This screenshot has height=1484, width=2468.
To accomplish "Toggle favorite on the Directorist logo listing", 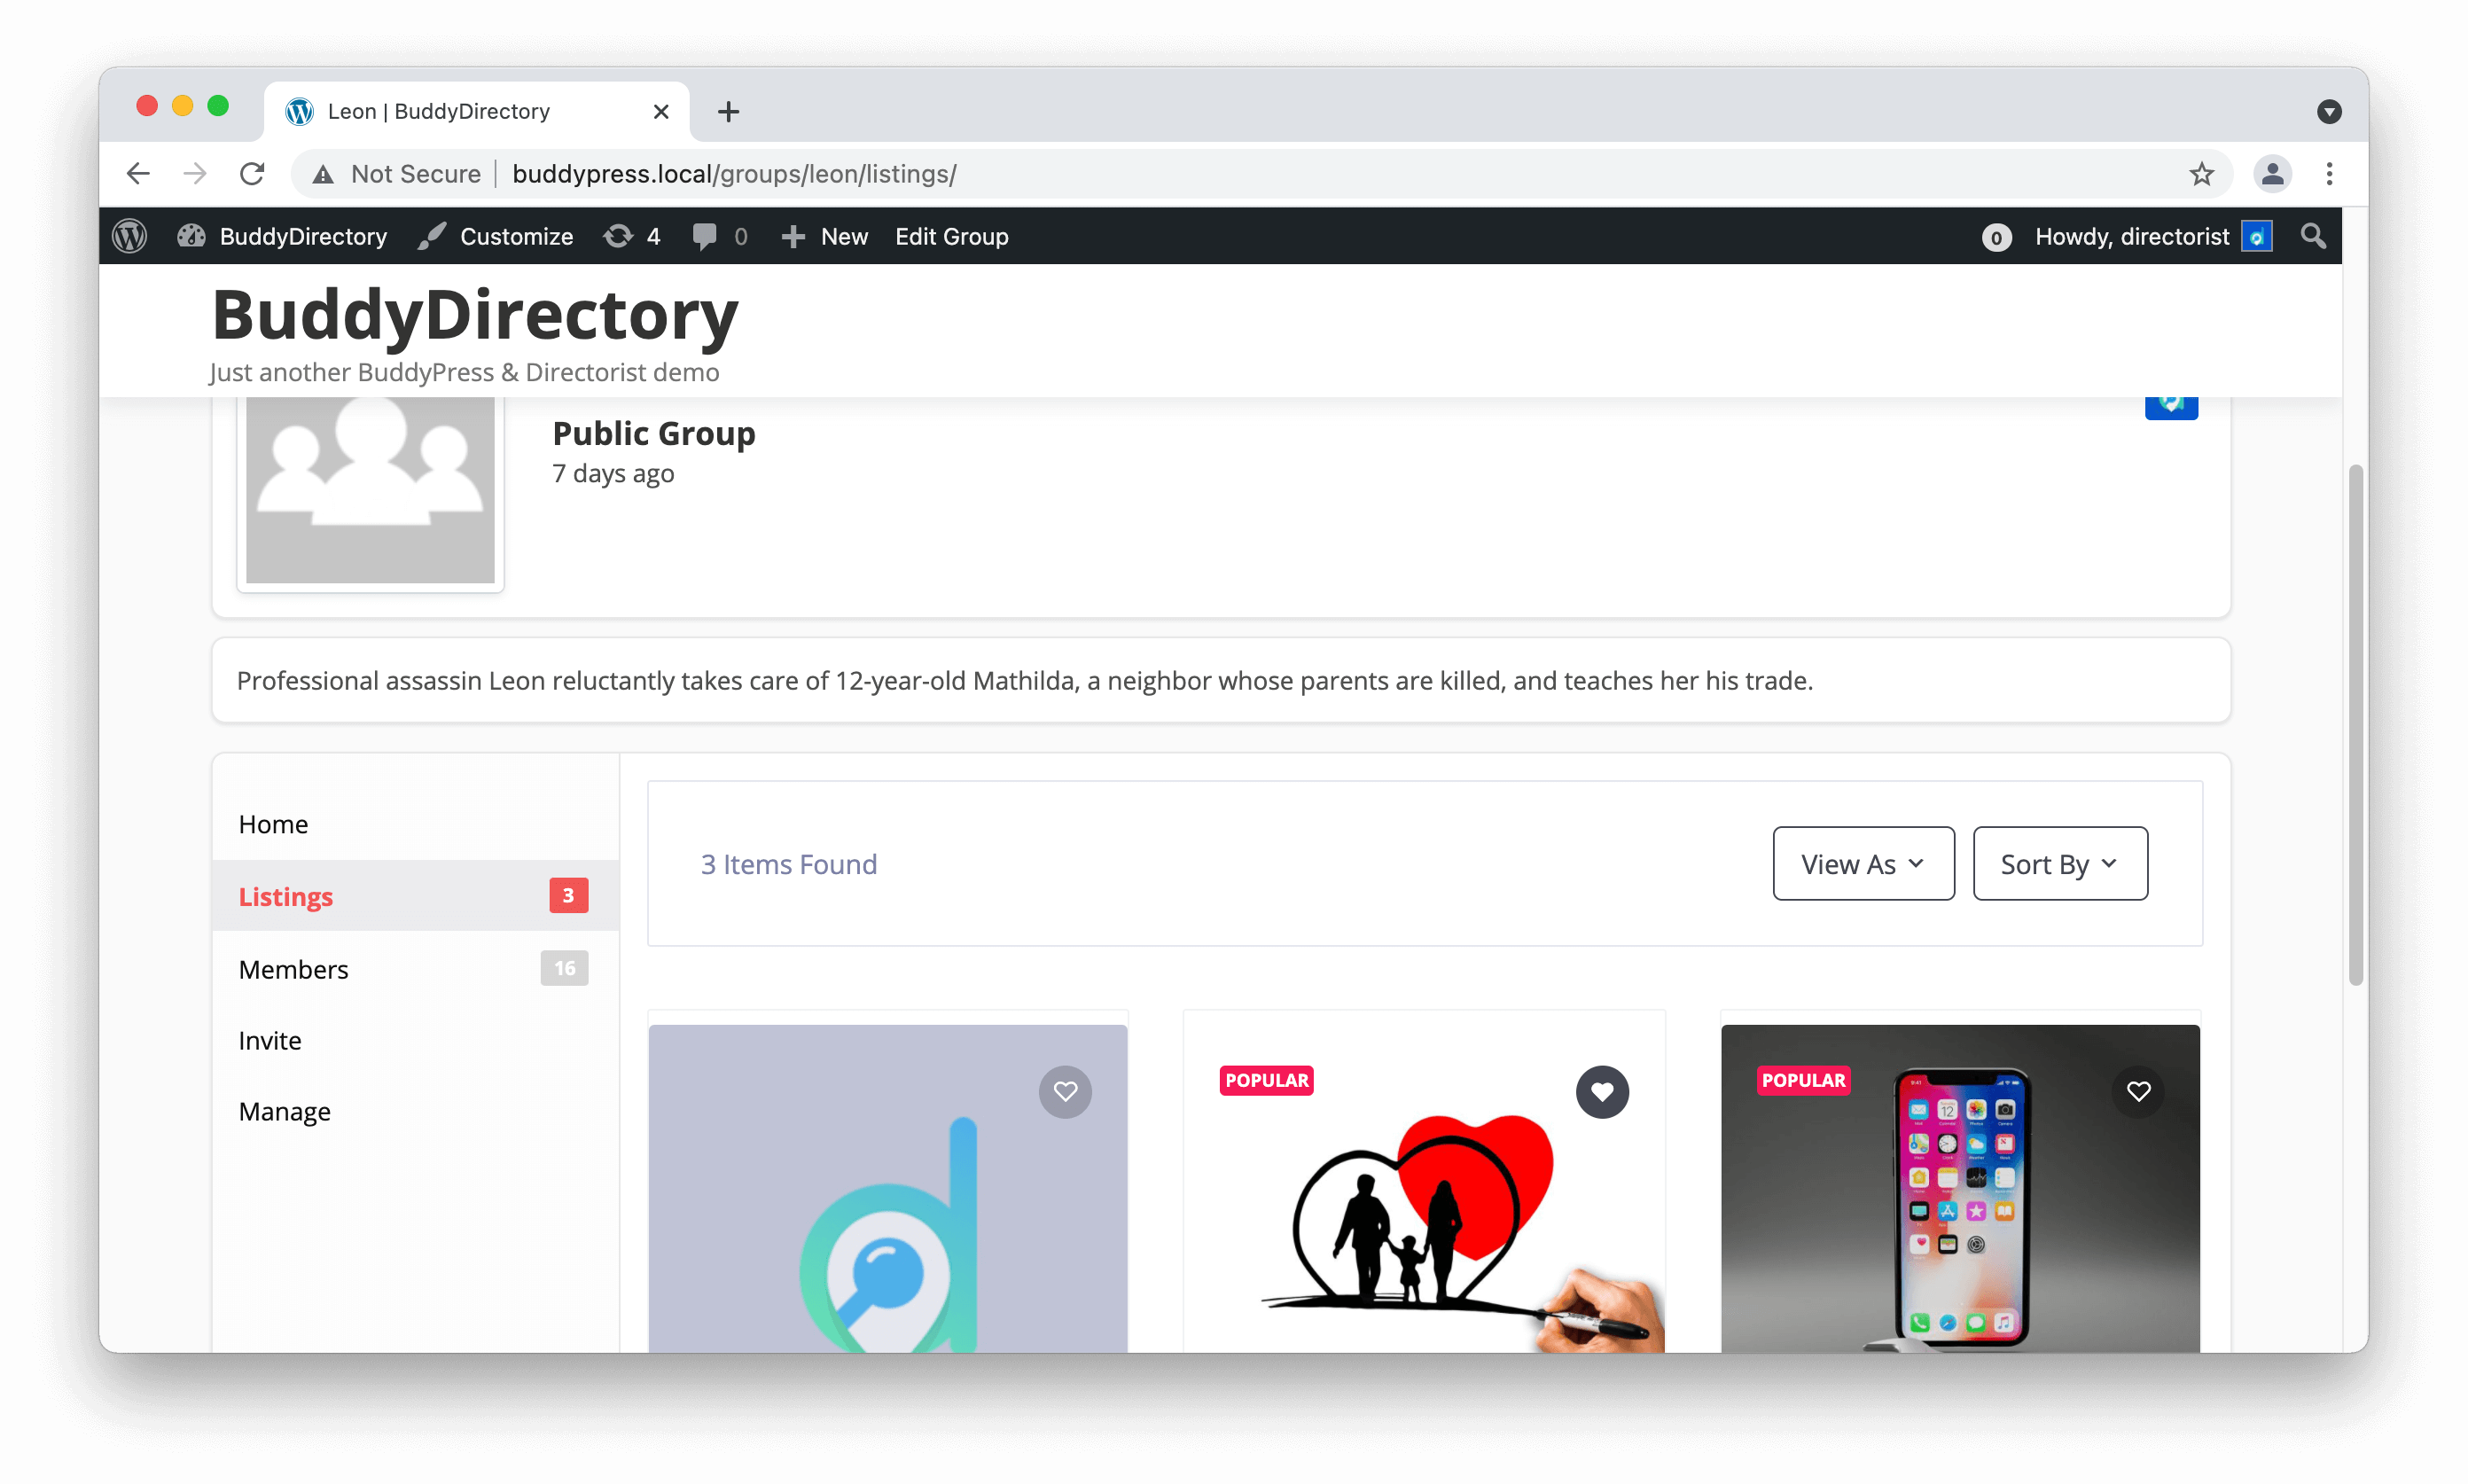I will coord(1065,1092).
